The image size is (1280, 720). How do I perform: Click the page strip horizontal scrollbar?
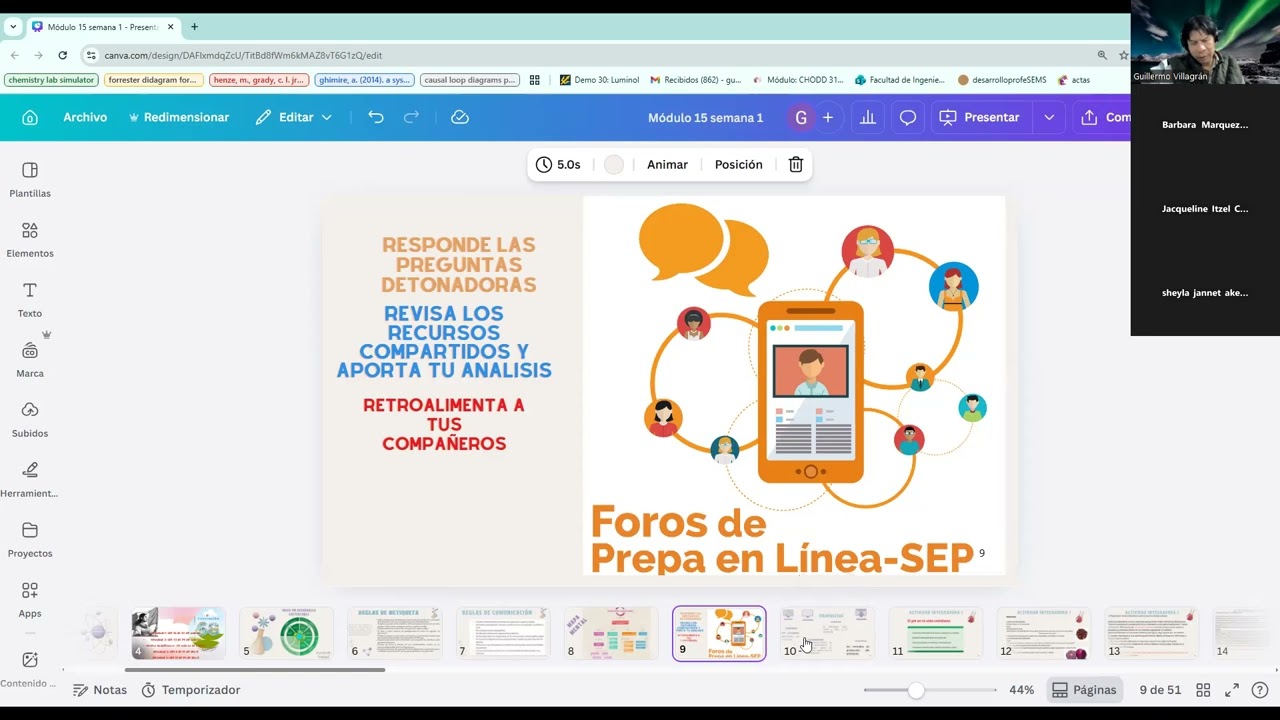(x=255, y=669)
